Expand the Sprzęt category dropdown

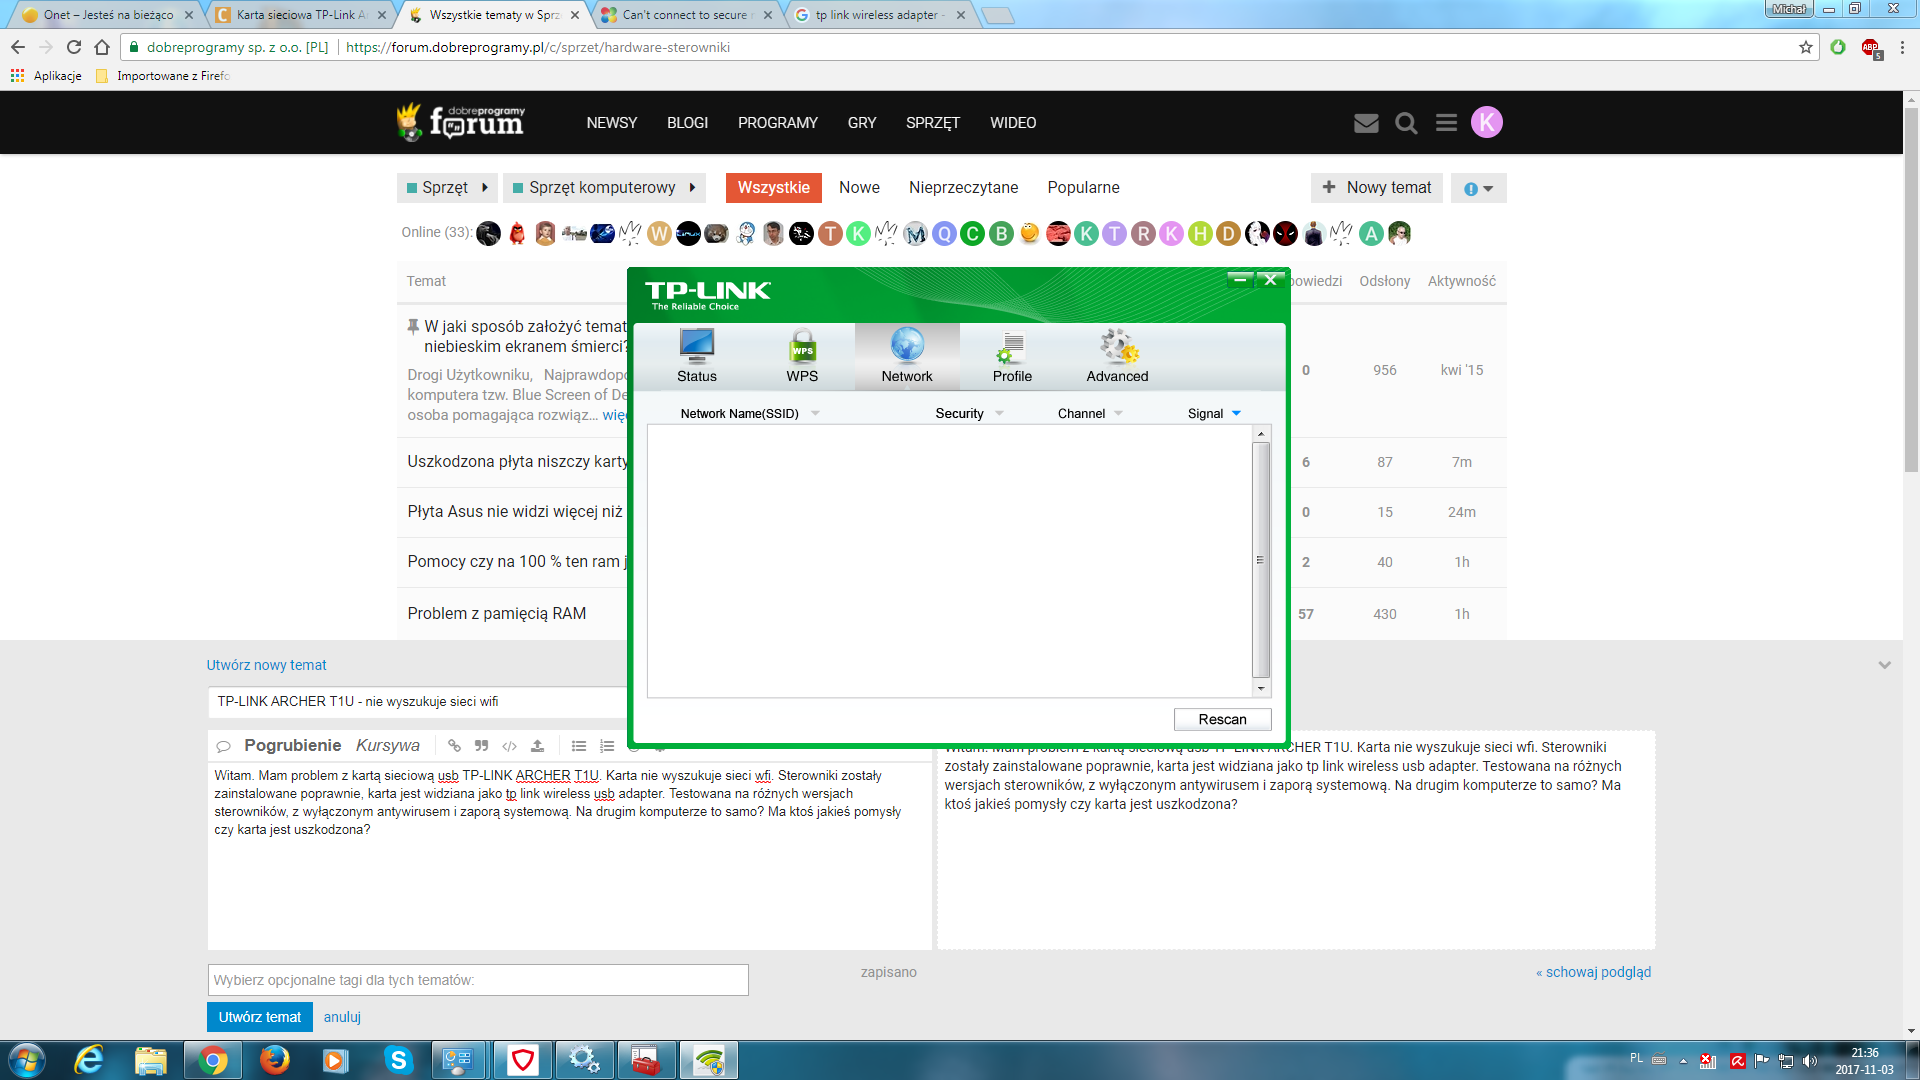point(447,188)
